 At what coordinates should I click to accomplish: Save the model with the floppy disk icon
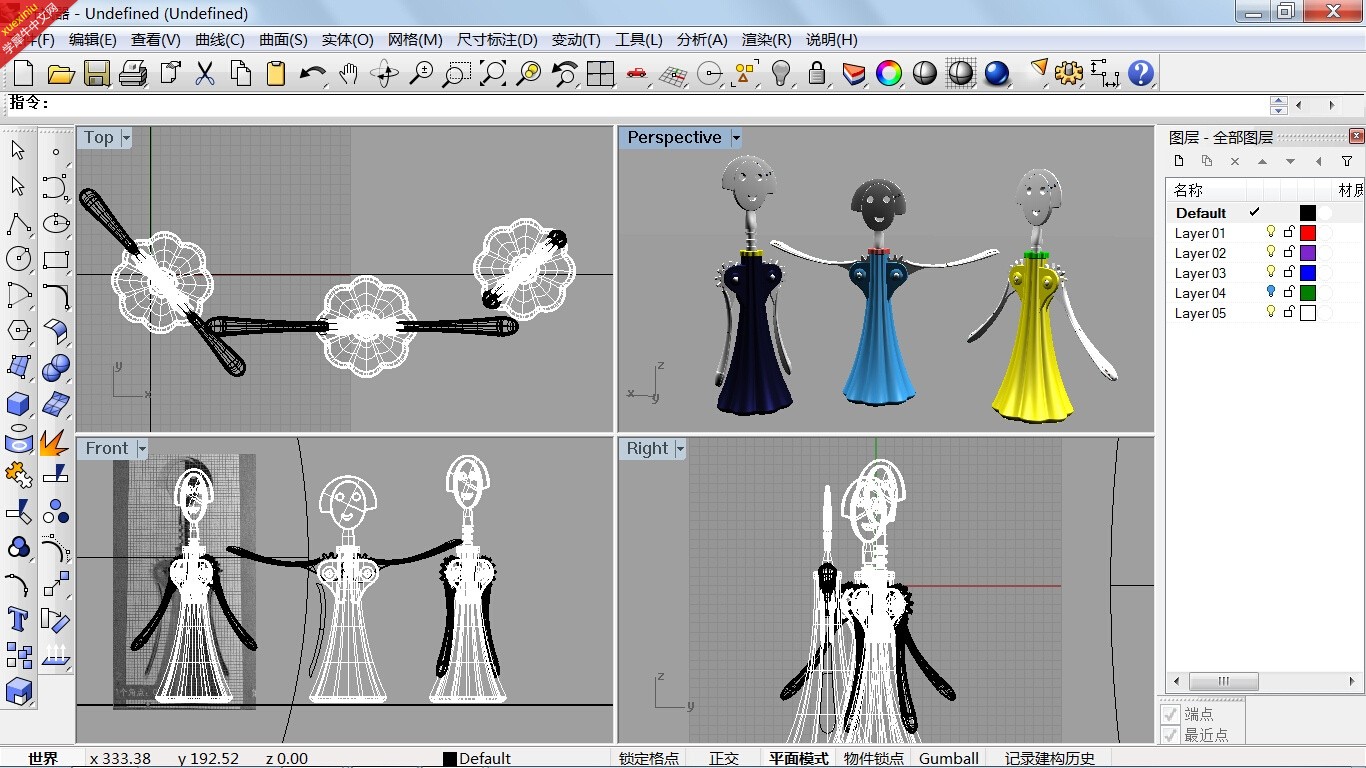[97, 73]
